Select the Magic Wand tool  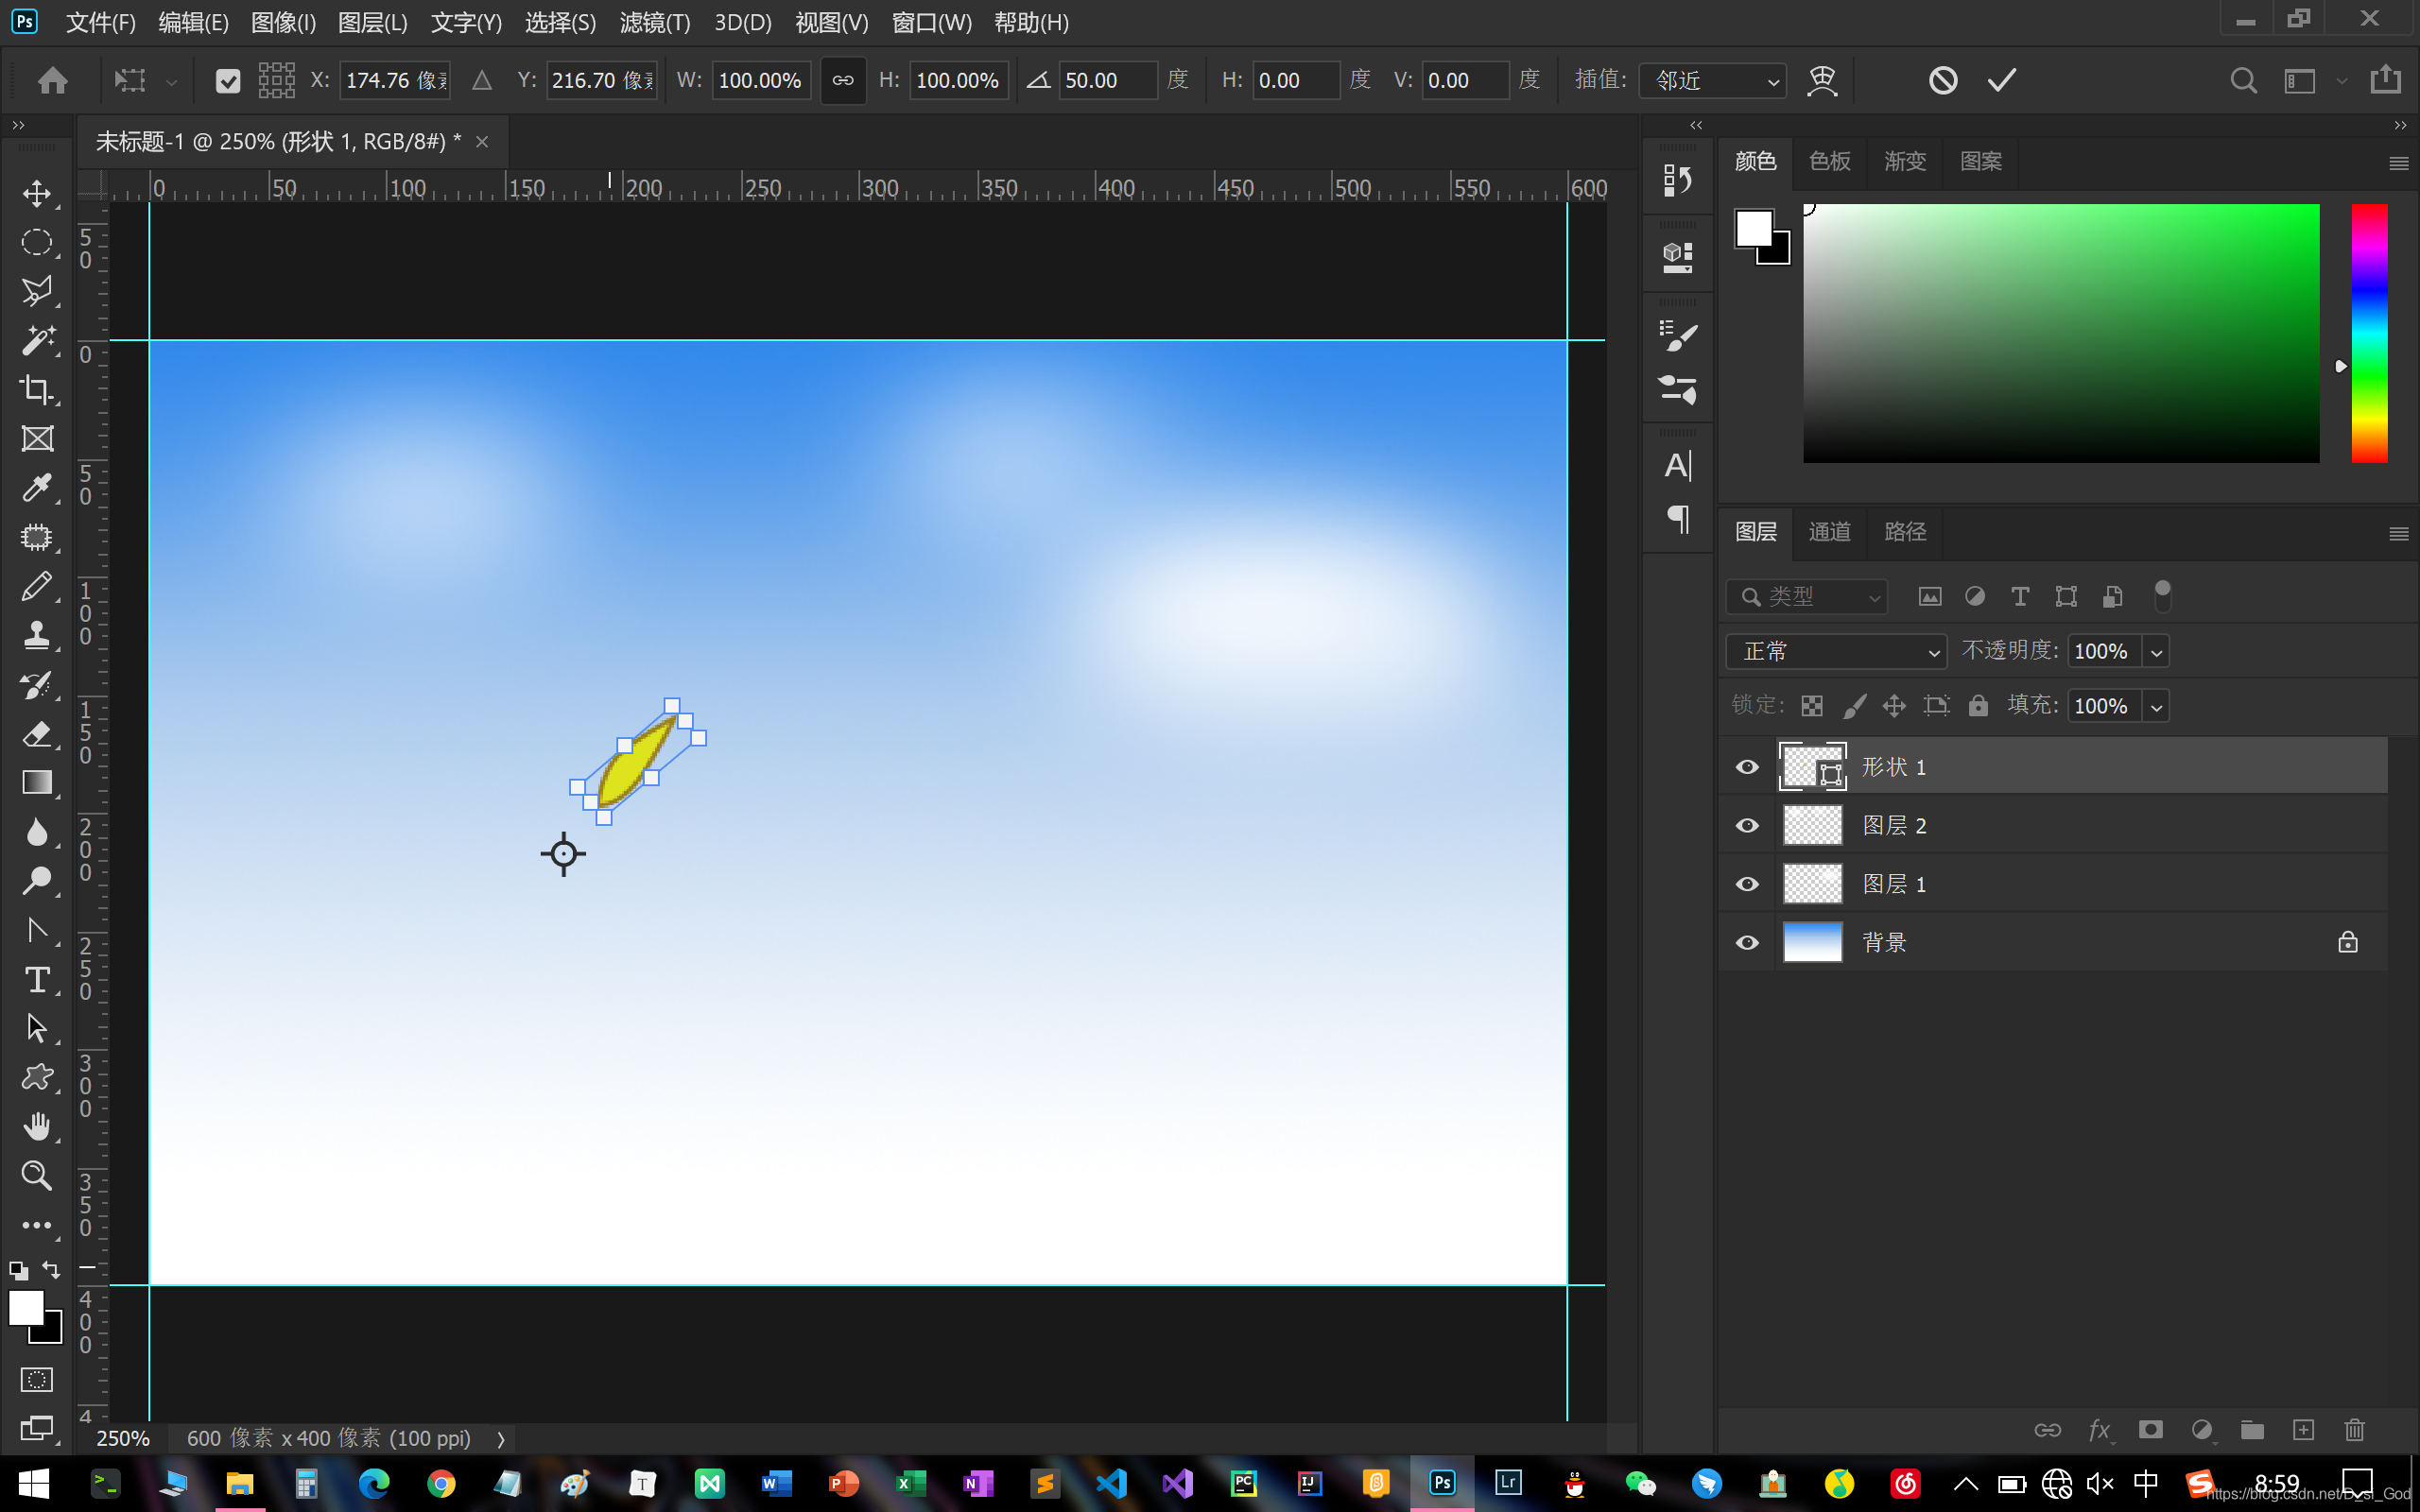tap(37, 340)
